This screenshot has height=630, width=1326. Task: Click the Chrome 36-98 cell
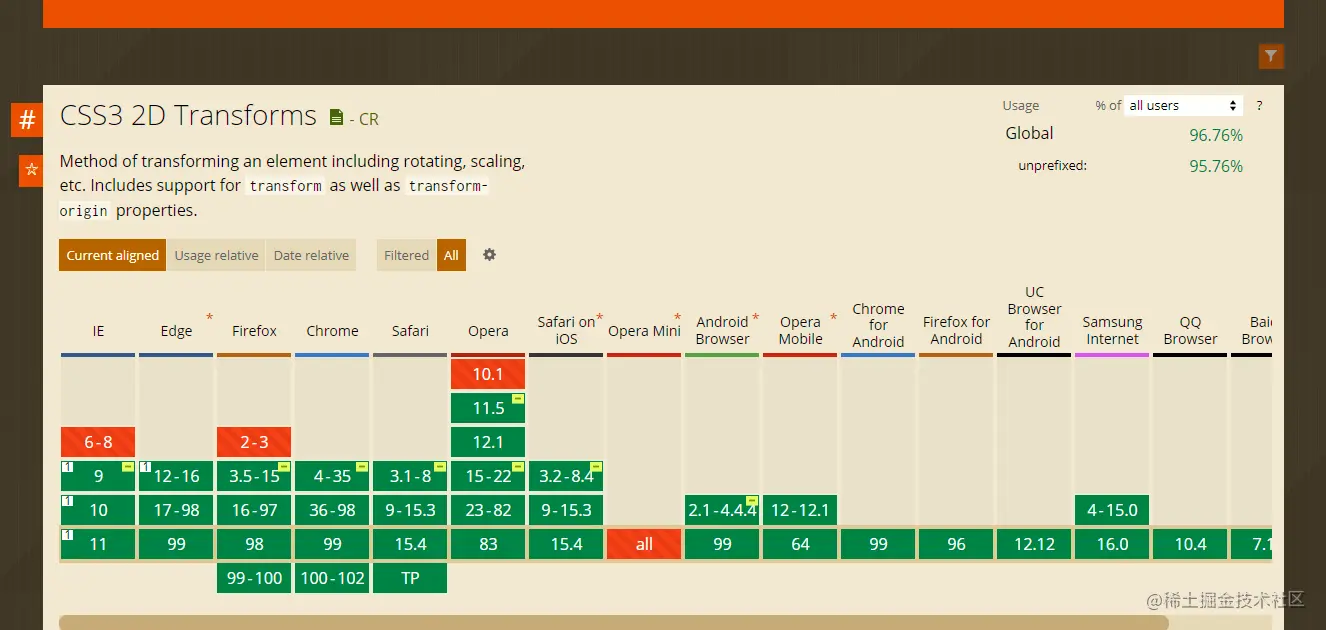[x=332, y=510]
